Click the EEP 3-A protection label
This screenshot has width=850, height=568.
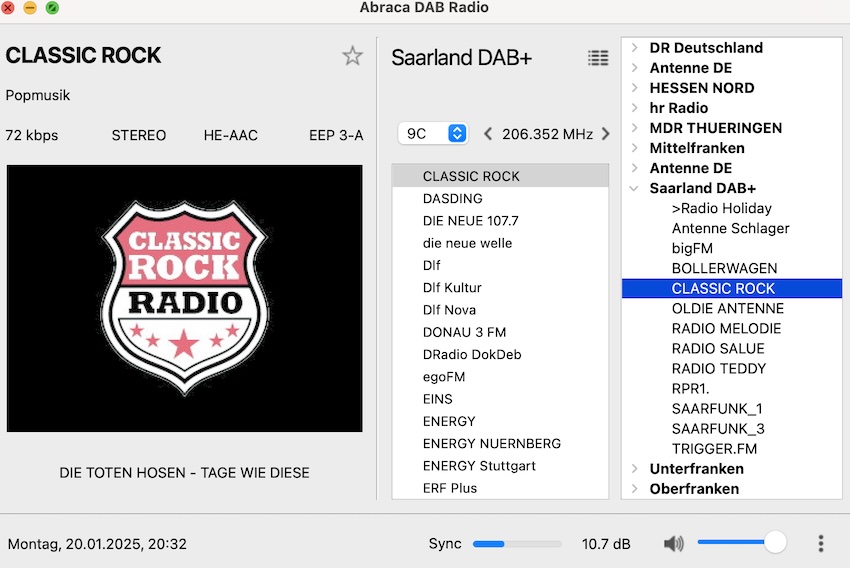(336, 135)
